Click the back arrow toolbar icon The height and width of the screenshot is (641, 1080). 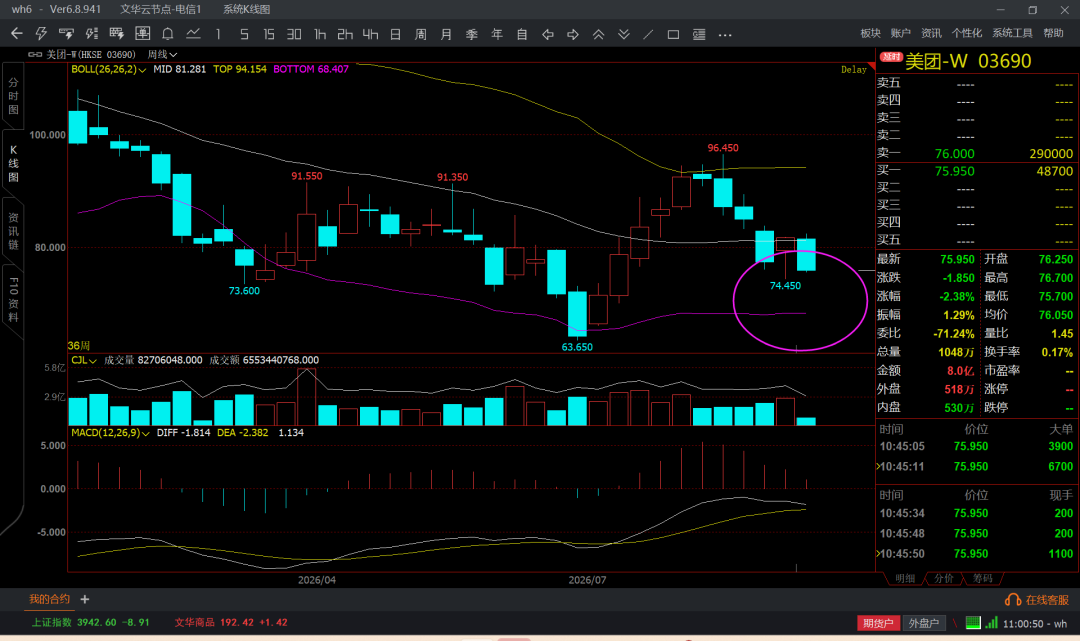tap(17, 33)
